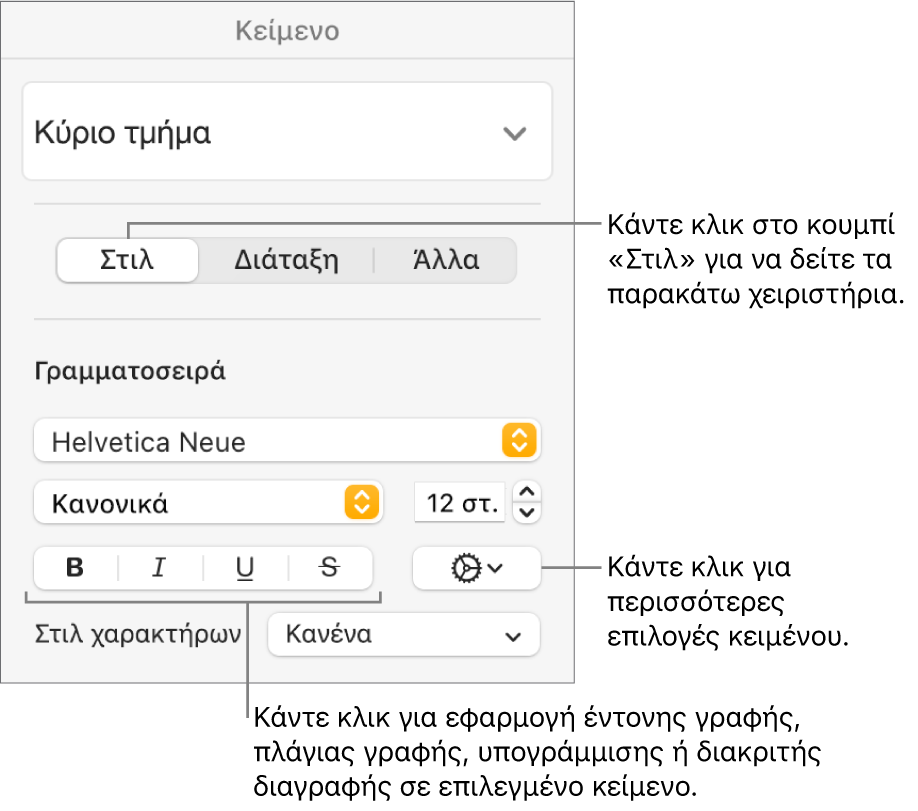Open the gear menu for more text options
Viewport: 918px width, 811px height.
click(477, 567)
